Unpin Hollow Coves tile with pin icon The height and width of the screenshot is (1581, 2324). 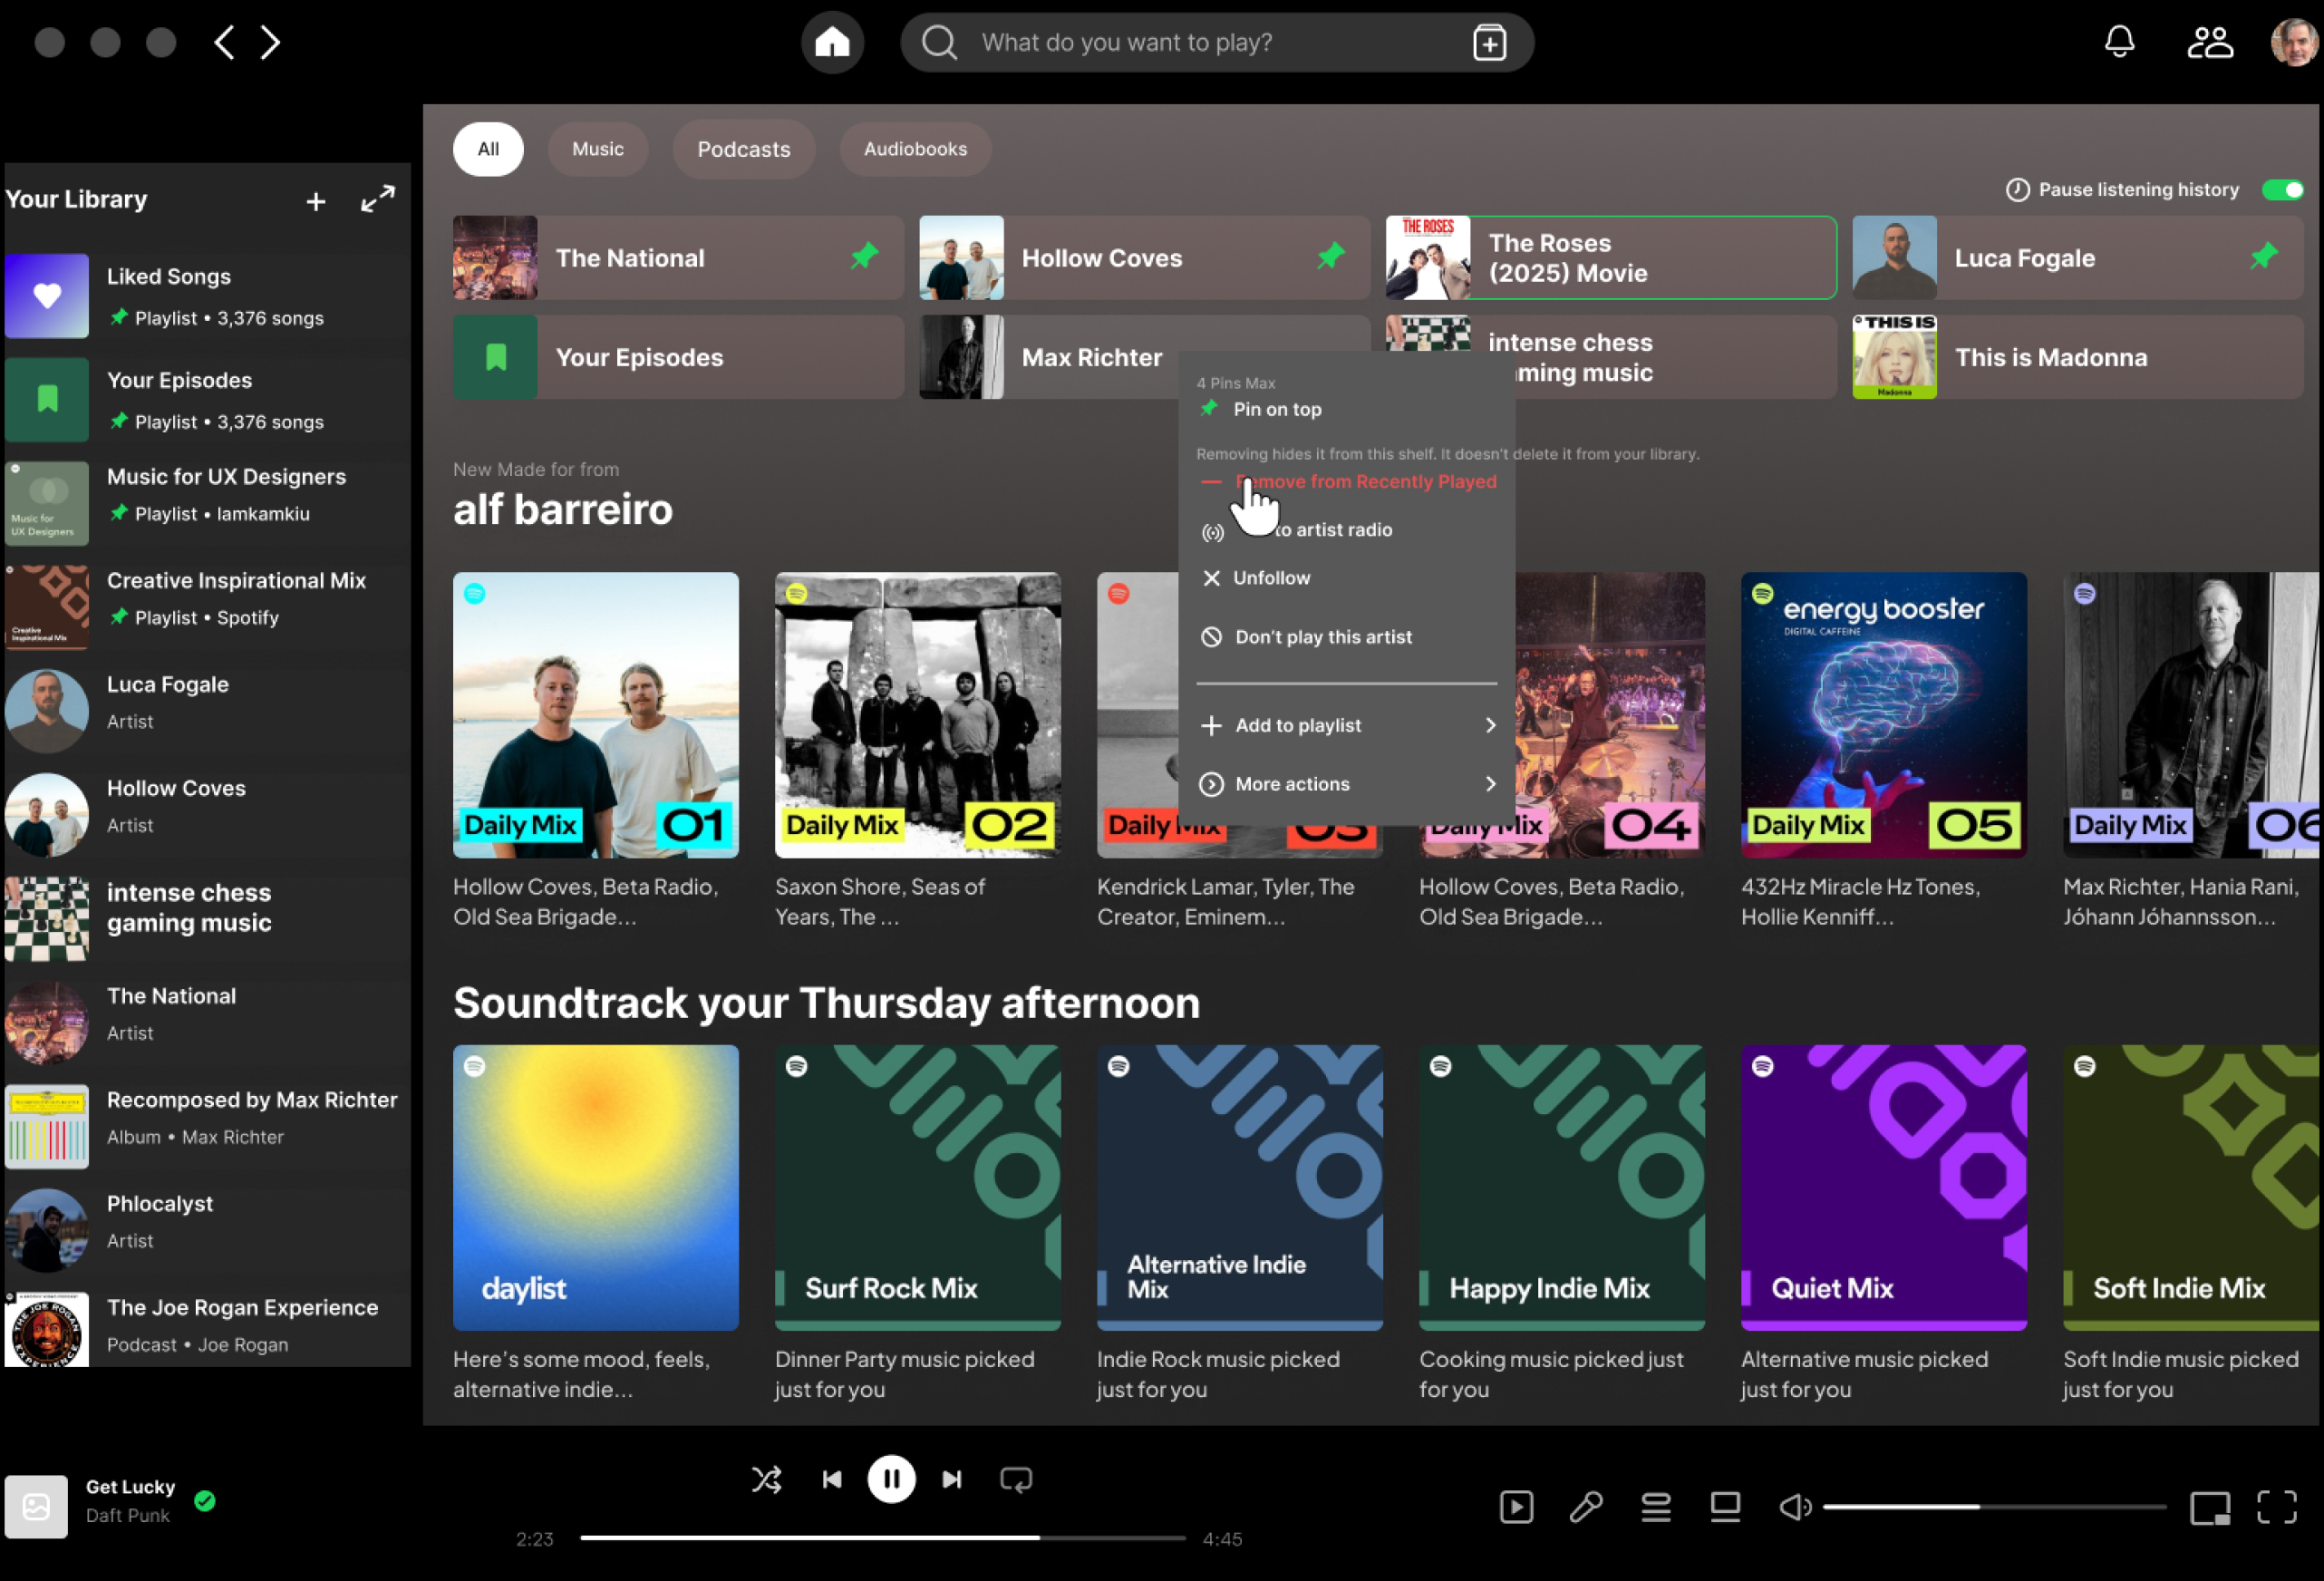pos(1330,257)
